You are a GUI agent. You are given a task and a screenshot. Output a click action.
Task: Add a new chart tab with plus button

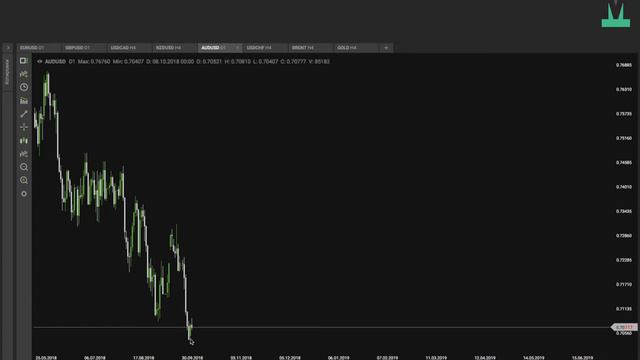pos(386,48)
